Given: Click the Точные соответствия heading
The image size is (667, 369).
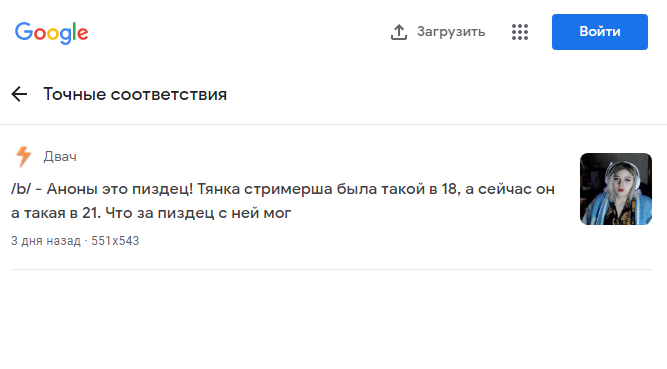Looking at the screenshot, I should click(x=135, y=94).
